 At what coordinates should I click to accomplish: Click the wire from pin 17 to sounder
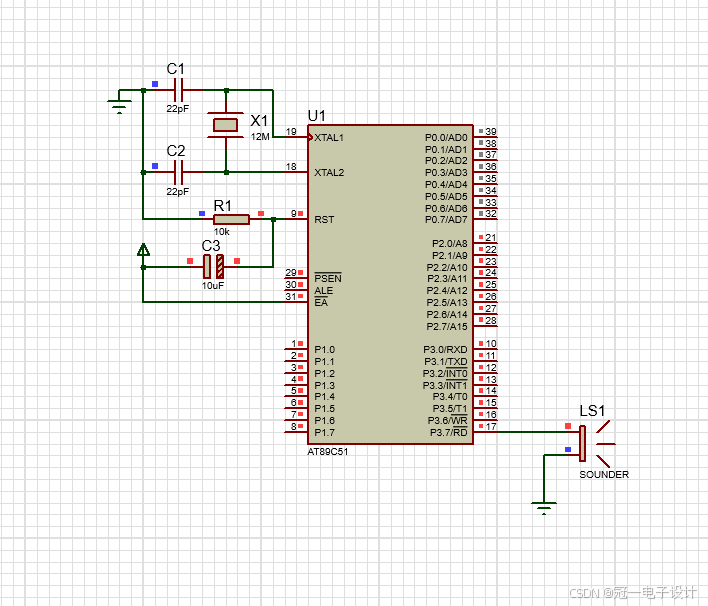(533, 432)
